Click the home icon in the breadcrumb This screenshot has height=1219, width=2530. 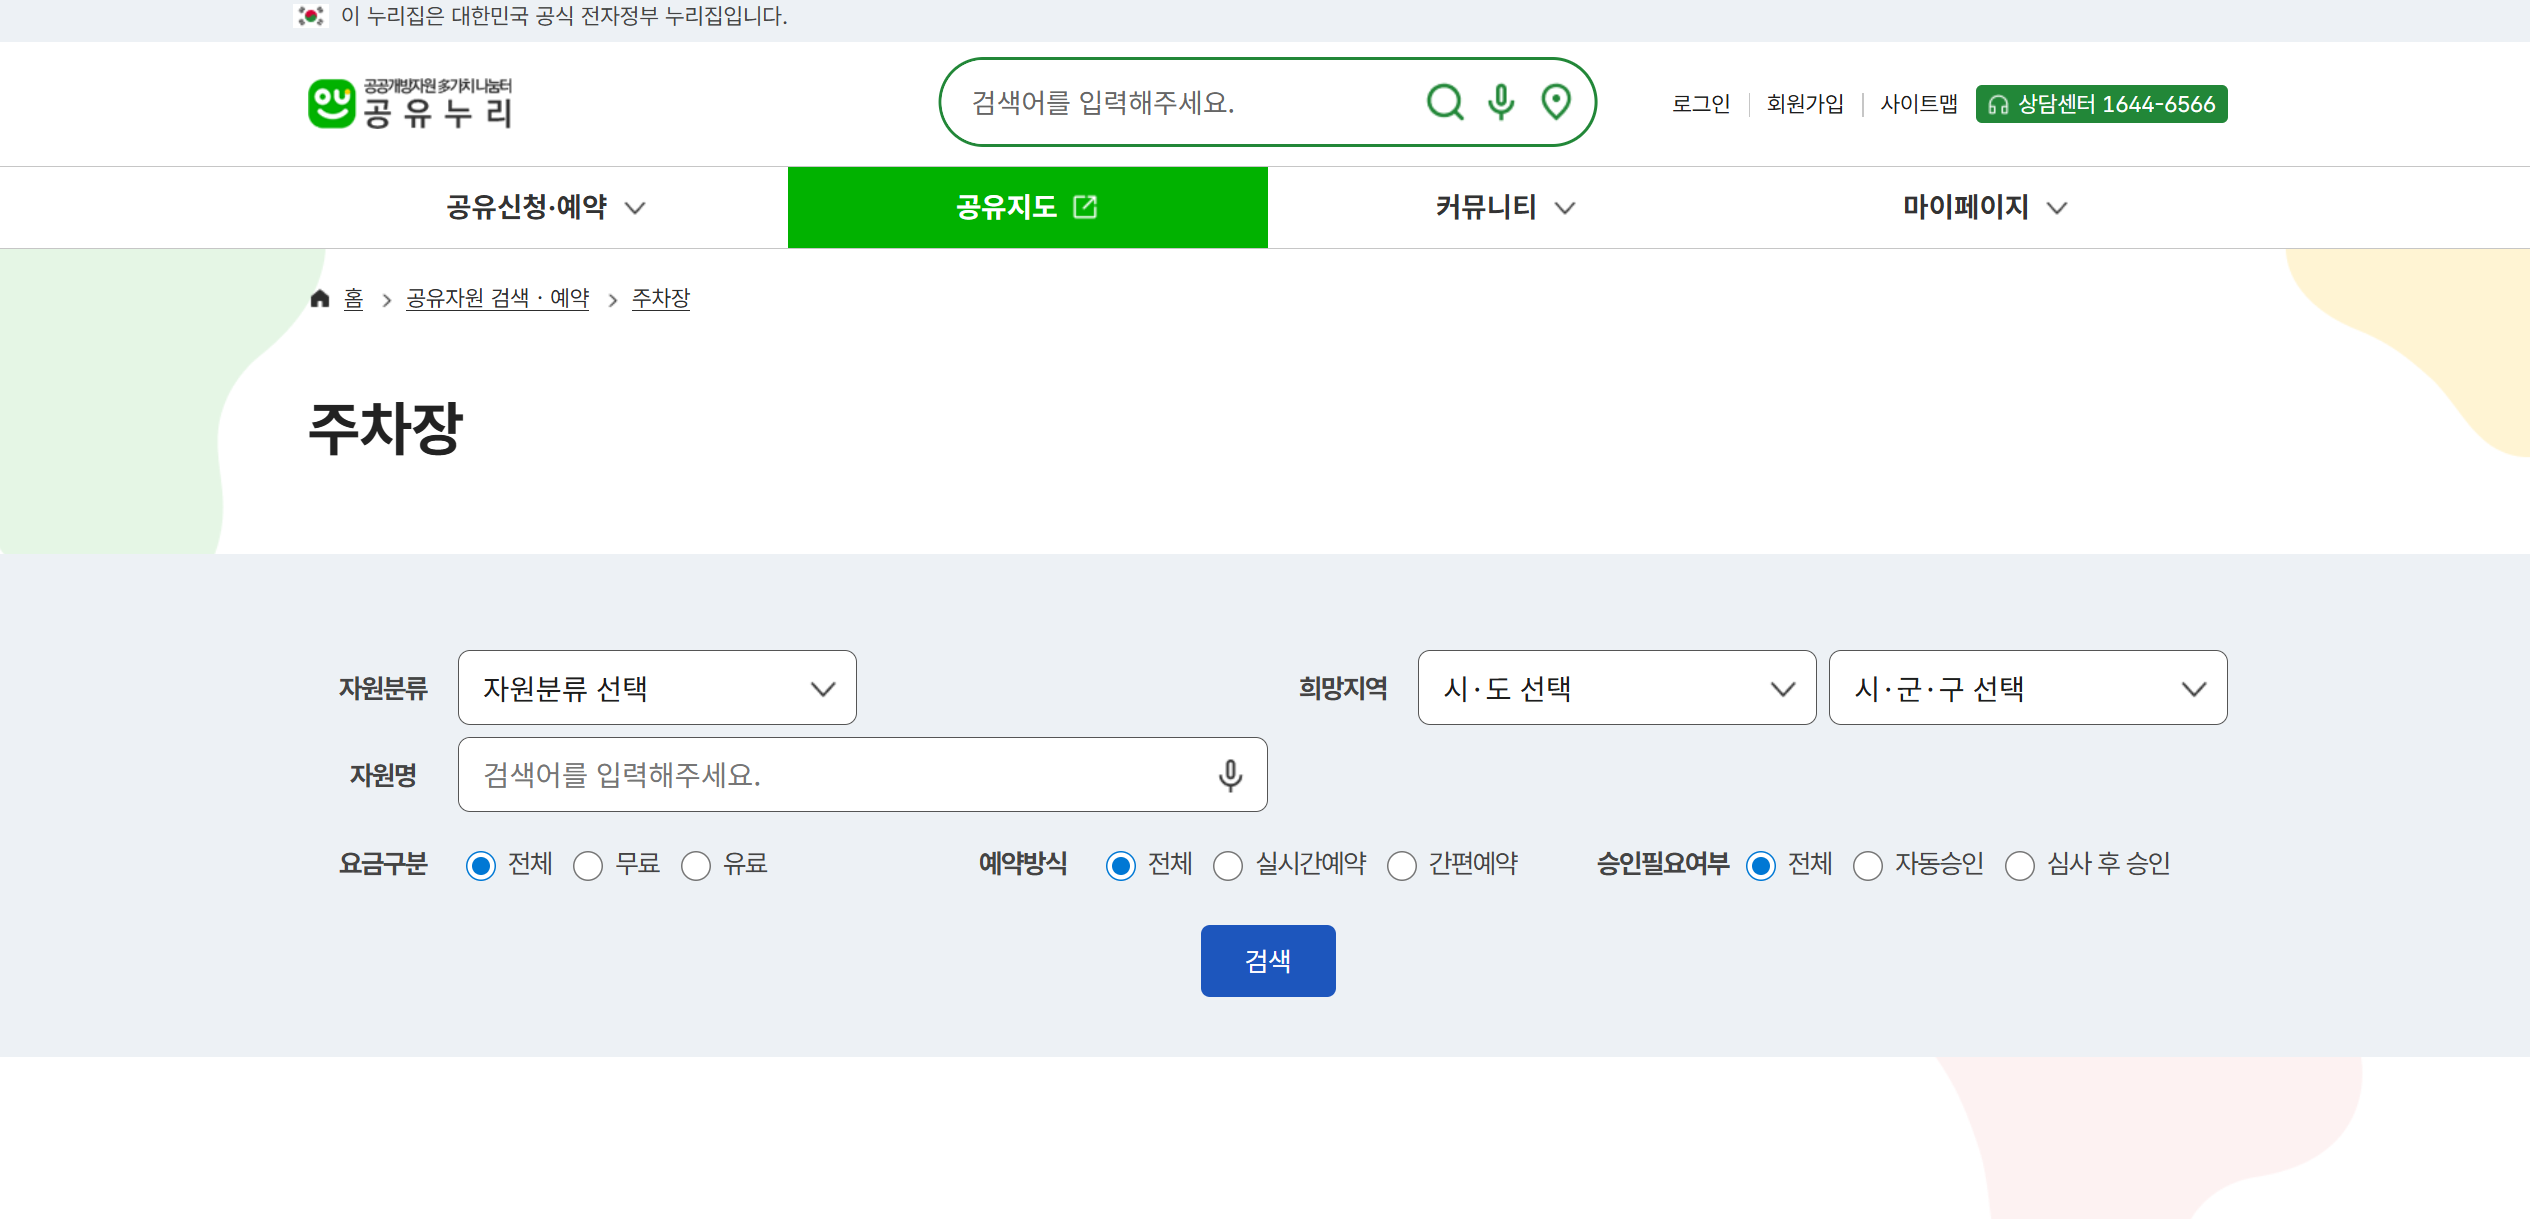(x=319, y=297)
